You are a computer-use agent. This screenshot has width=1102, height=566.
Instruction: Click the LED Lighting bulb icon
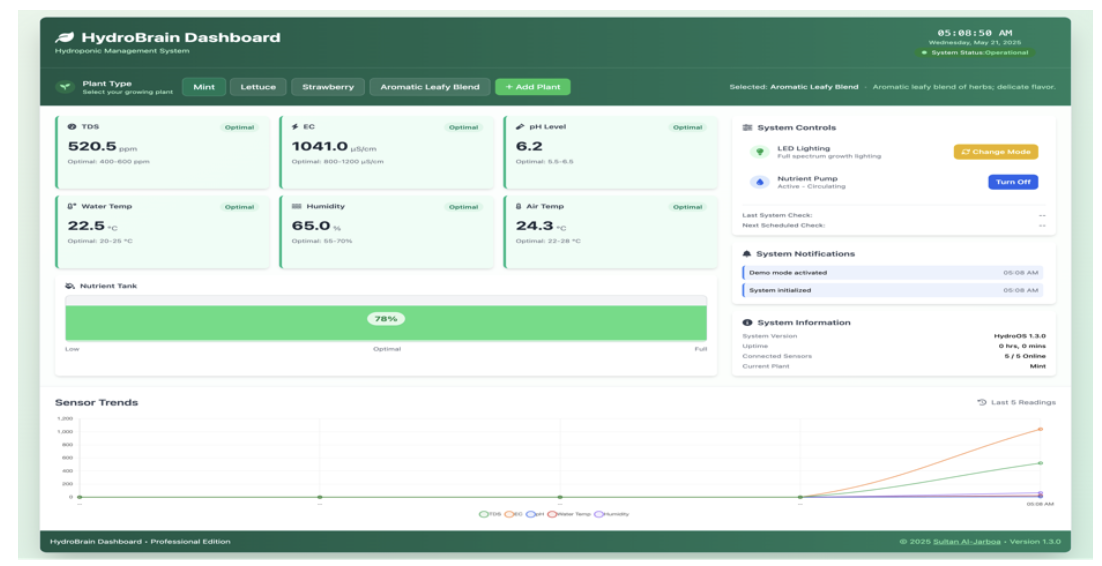tap(759, 152)
